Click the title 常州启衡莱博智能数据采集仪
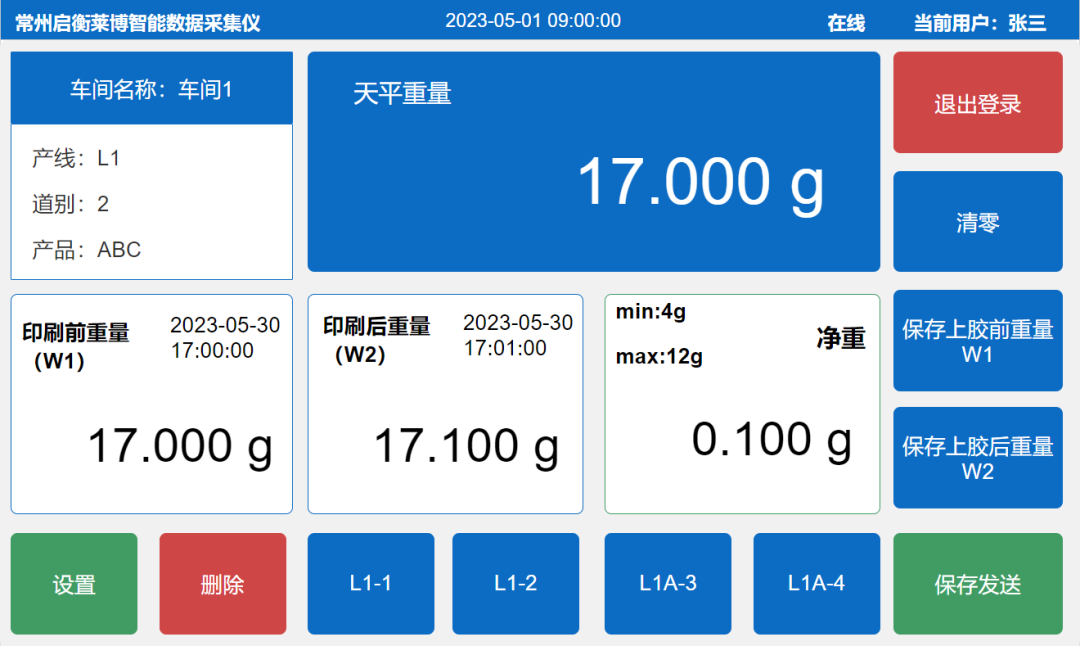Image resolution: width=1080 pixels, height=646 pixels. (138, 23)
